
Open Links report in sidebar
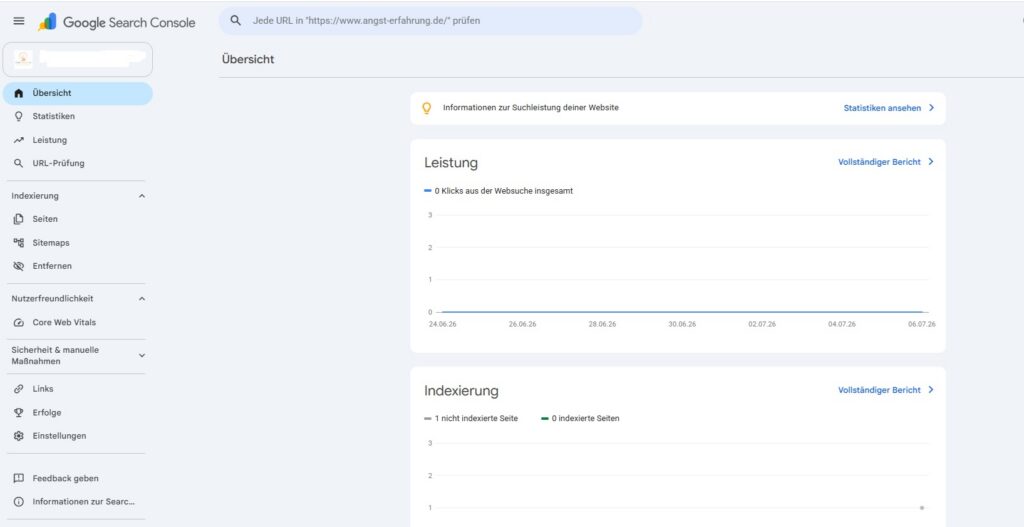pyautogui.click(x=78, y=389)
